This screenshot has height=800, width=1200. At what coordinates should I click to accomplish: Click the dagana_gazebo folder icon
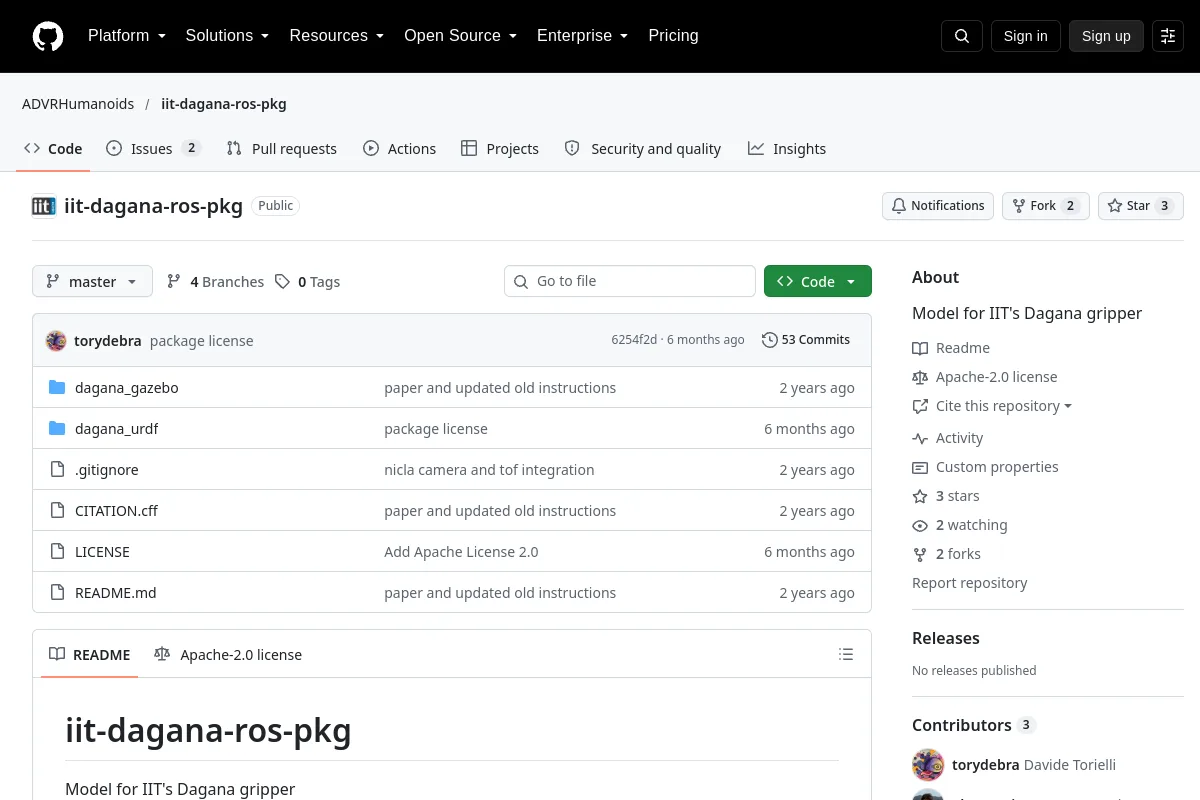point(57,387)
